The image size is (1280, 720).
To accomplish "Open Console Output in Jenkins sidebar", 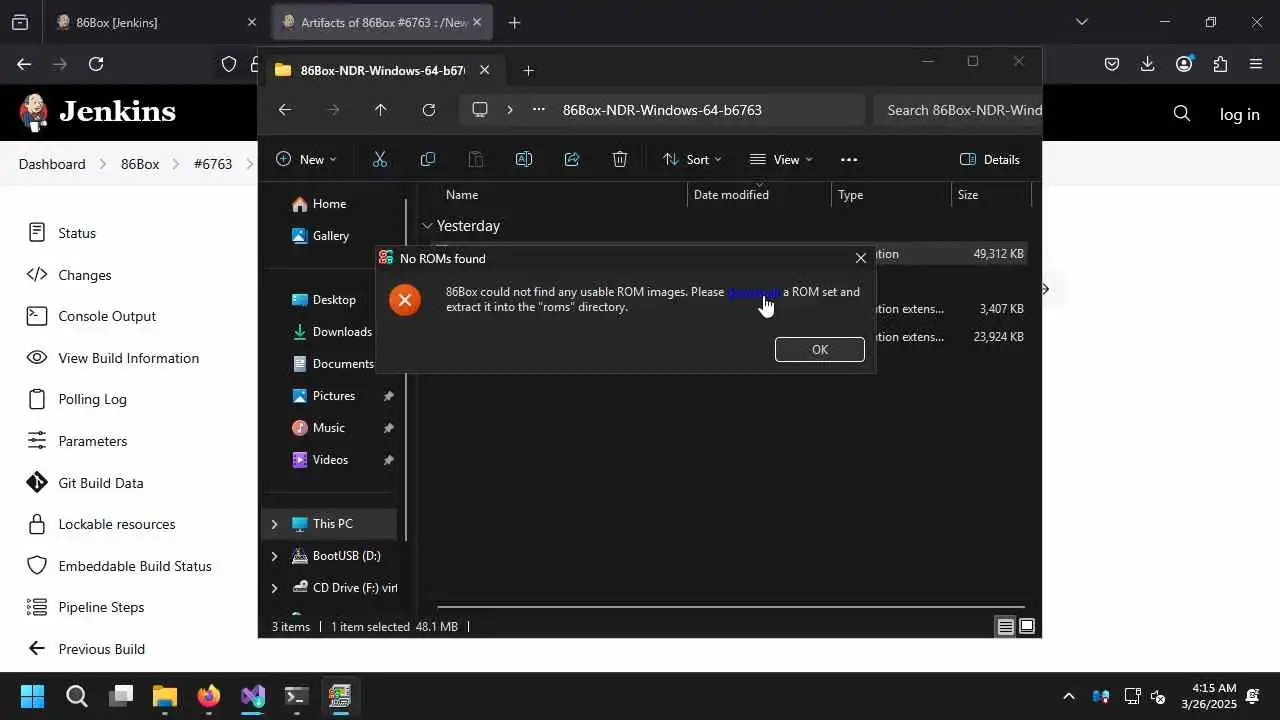I will pyautogui.click(x=107, y=316).
